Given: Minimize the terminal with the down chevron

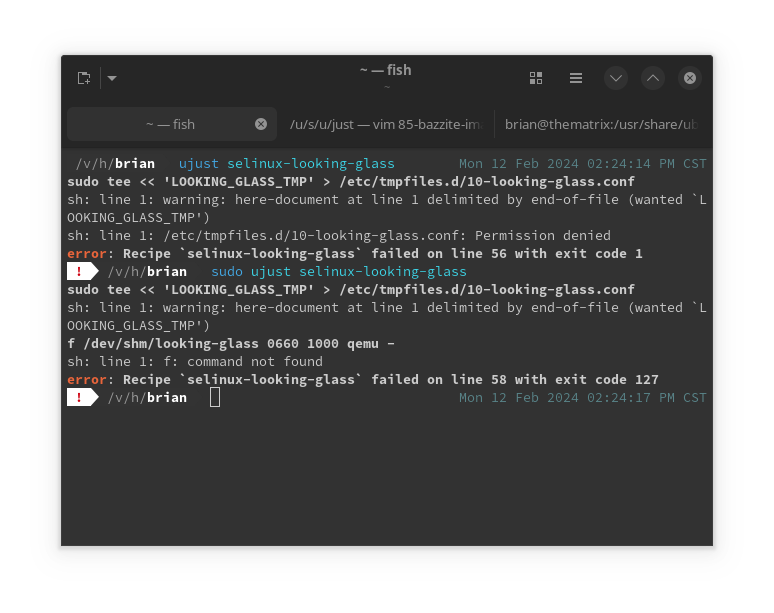Looking at the screenshot, I should pyautogui.click(x=616, y=78).
